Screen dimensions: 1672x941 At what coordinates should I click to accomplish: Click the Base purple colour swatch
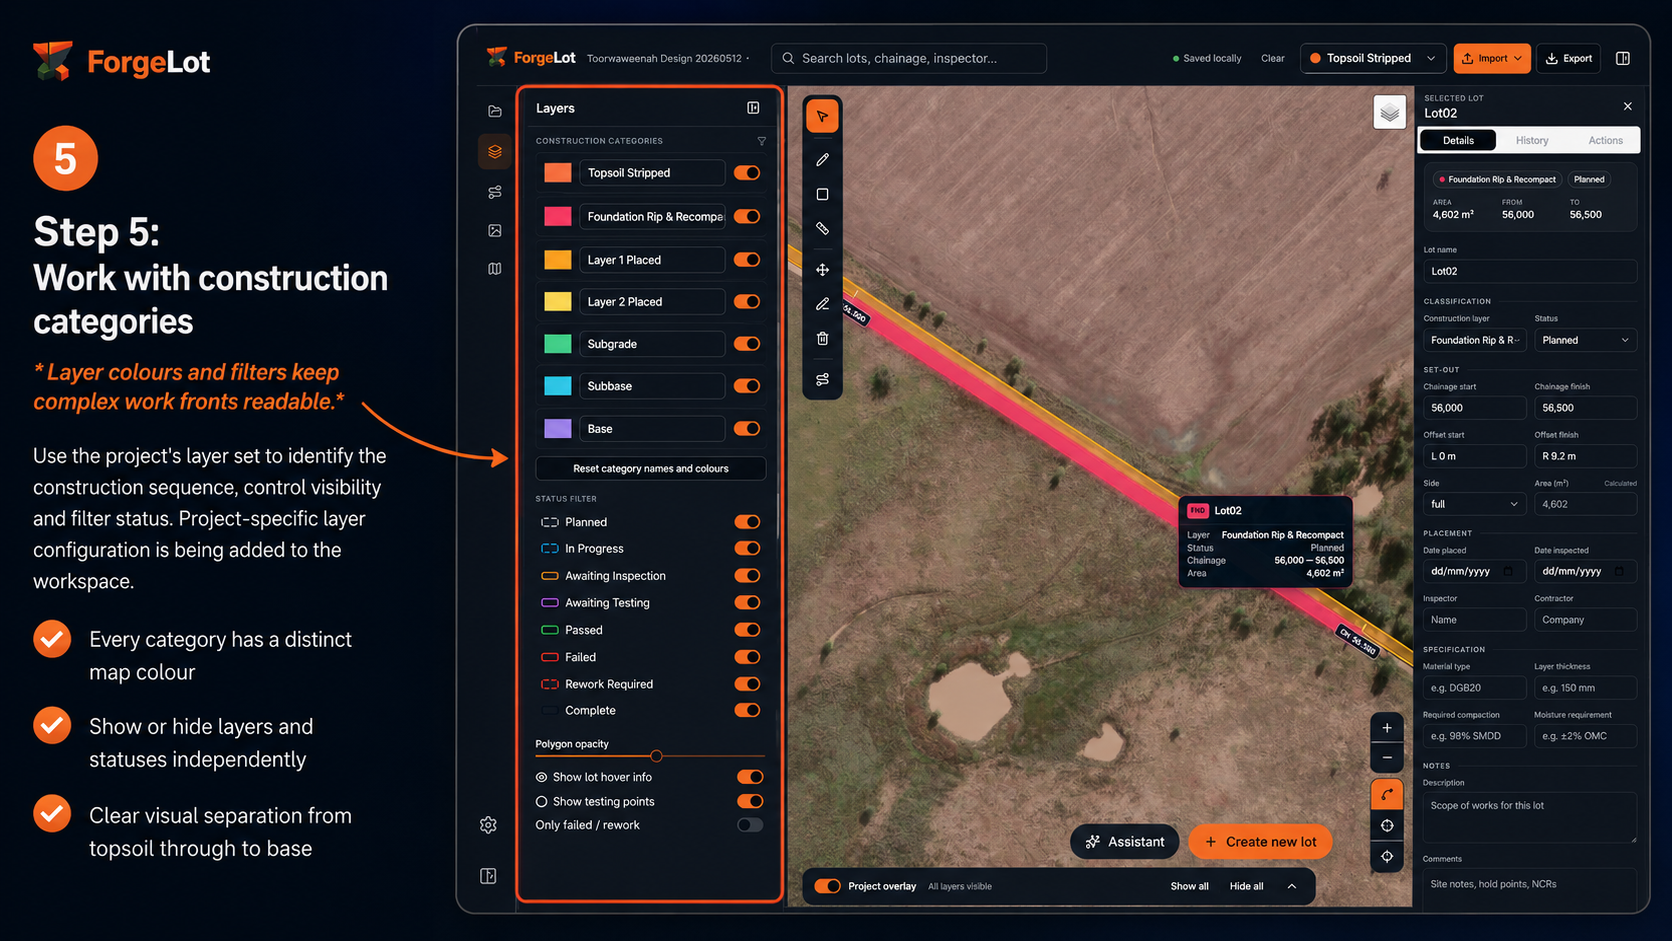[558, 429]
